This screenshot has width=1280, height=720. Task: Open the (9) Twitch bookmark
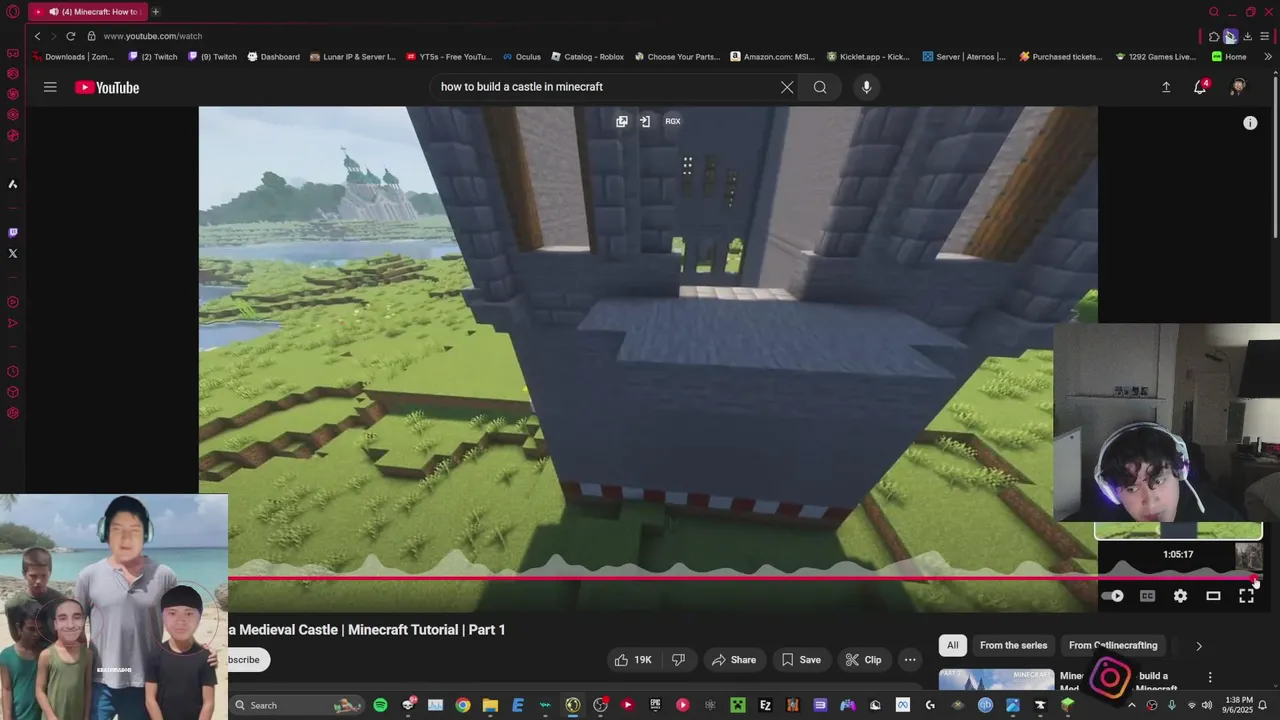212,57
